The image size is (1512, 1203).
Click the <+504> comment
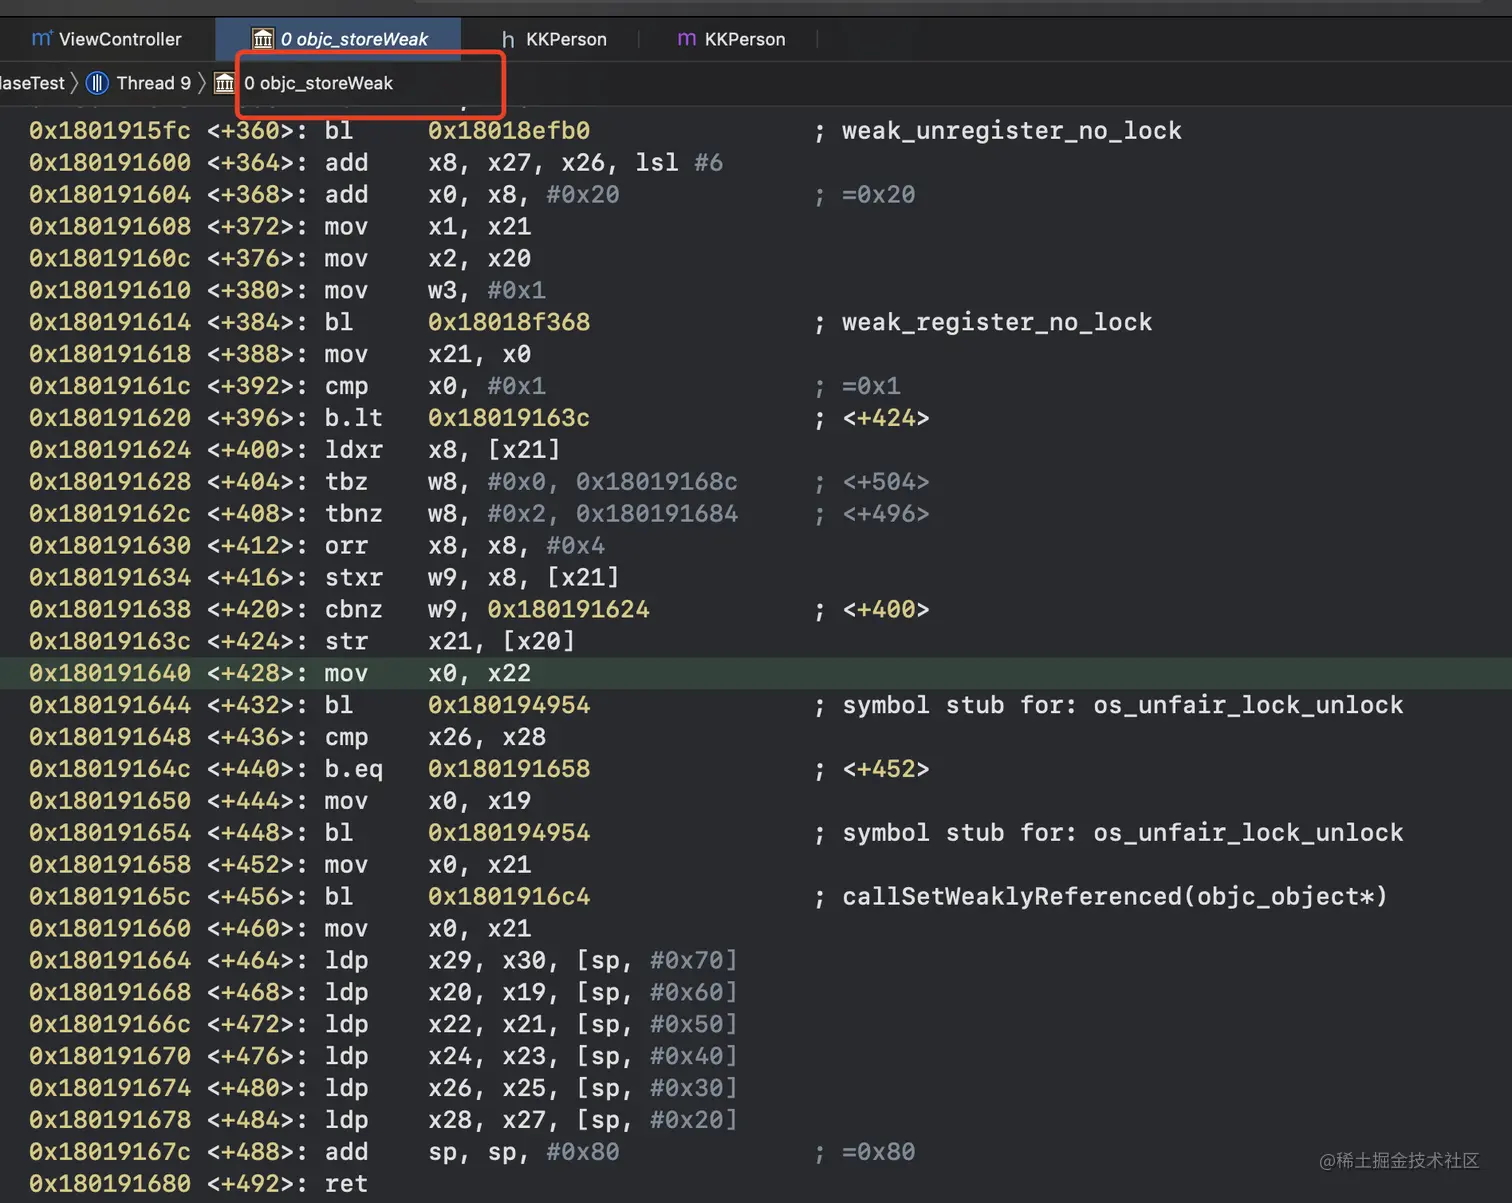click(886, 482)
